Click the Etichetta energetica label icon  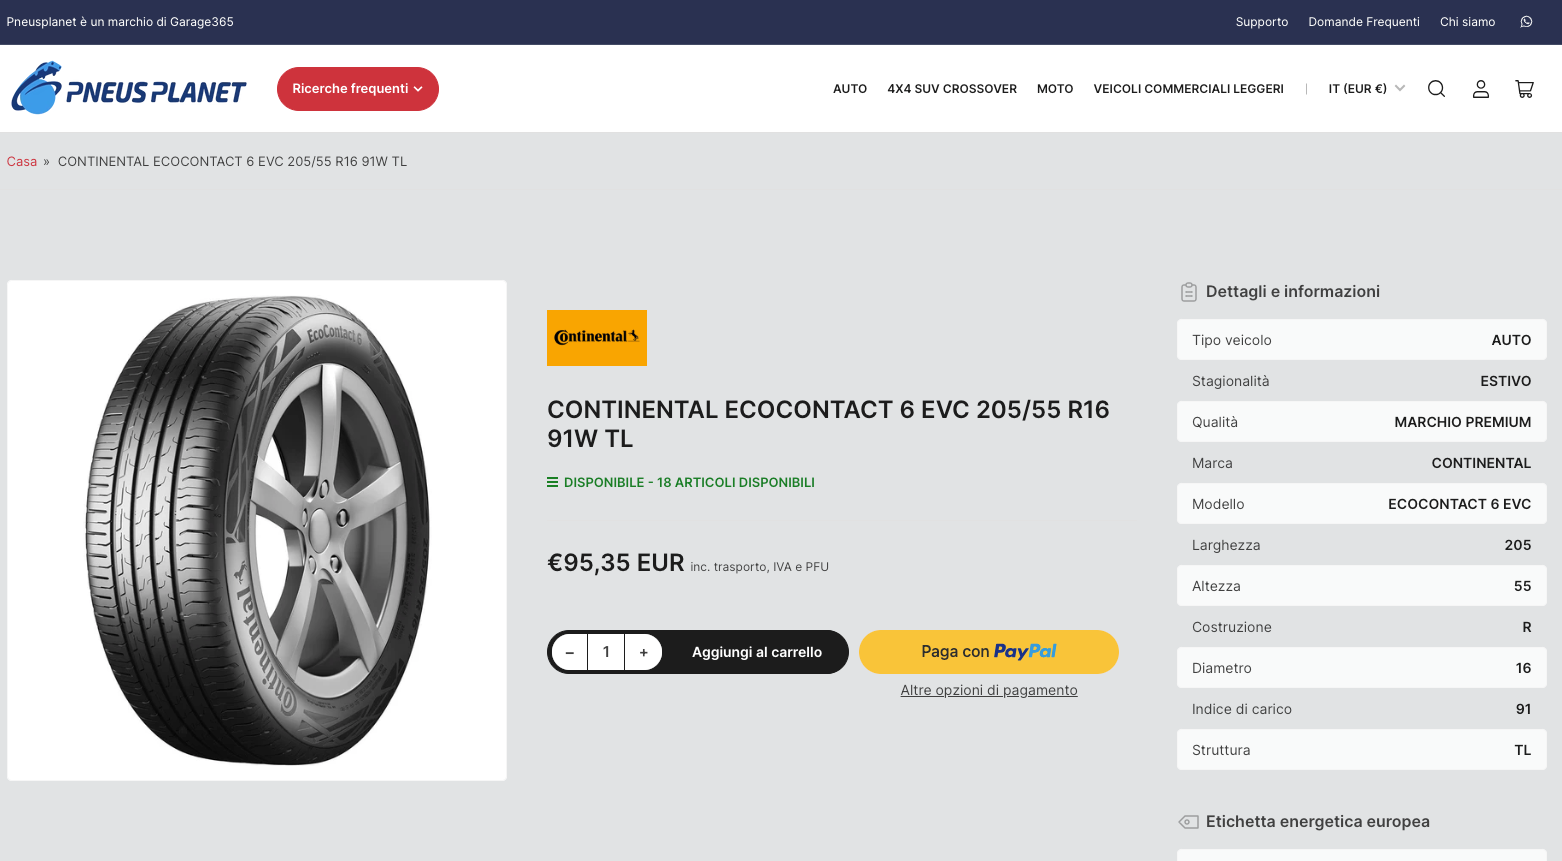1188,822
